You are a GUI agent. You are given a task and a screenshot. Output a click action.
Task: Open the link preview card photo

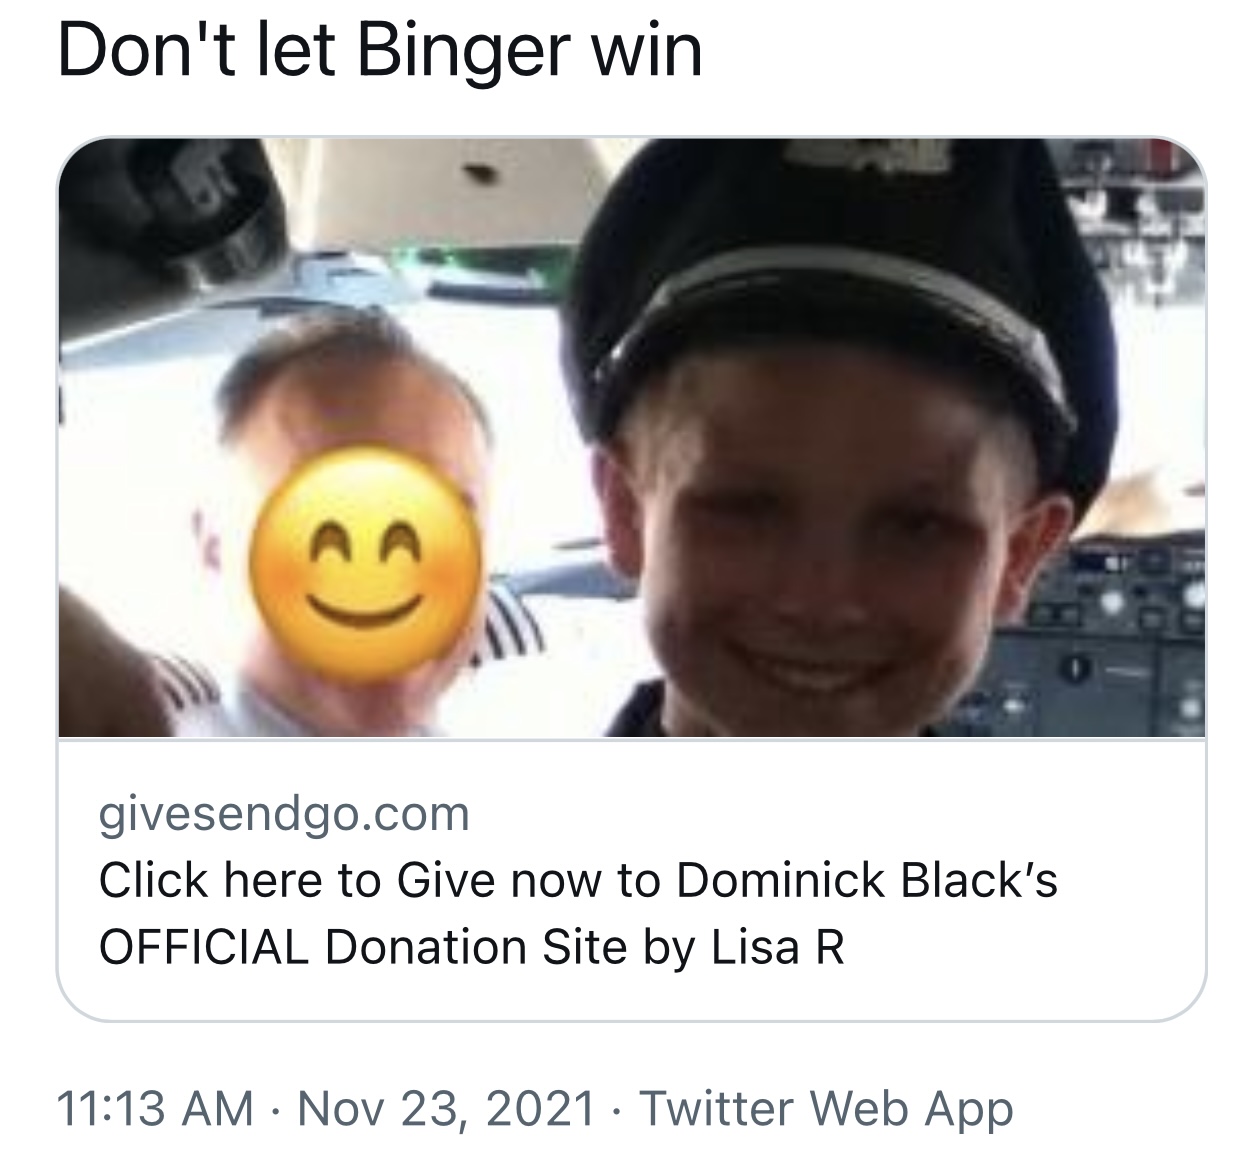[x=631, y=438]
